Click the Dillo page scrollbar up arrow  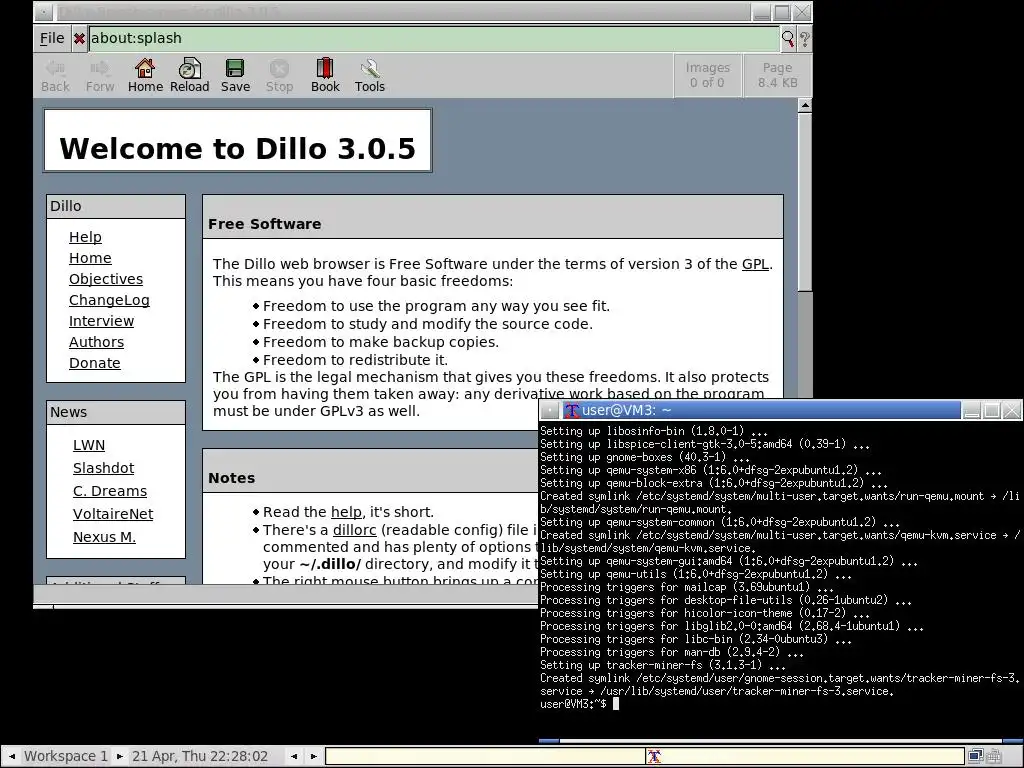pos(805,105)
